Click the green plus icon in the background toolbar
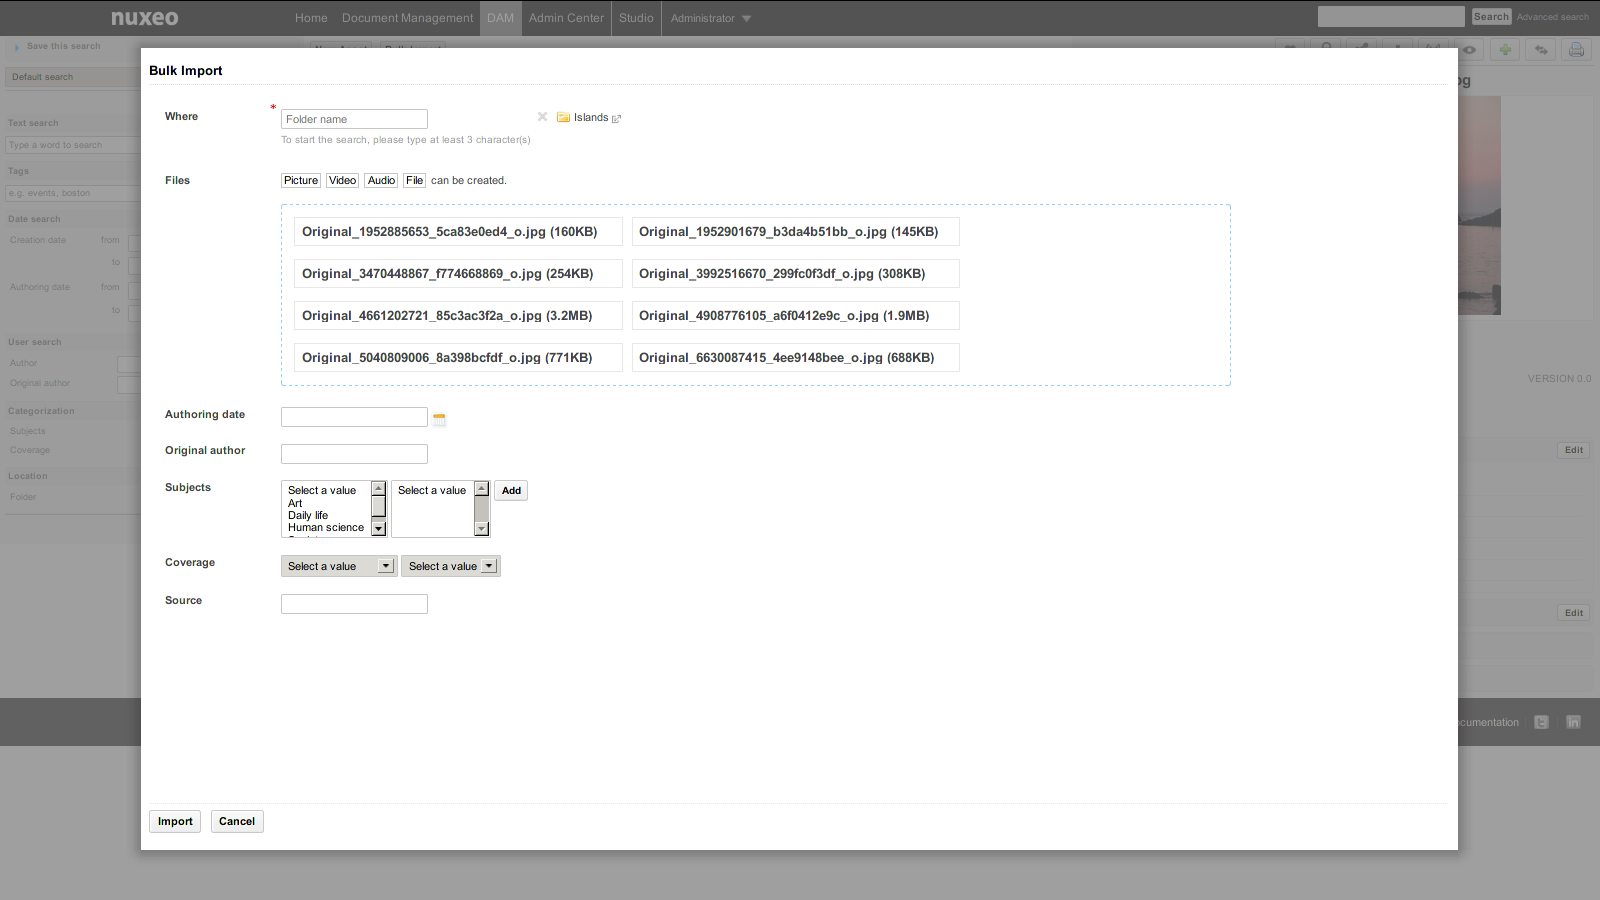Screen dimensions: 1600x900 pos(1505,49)
